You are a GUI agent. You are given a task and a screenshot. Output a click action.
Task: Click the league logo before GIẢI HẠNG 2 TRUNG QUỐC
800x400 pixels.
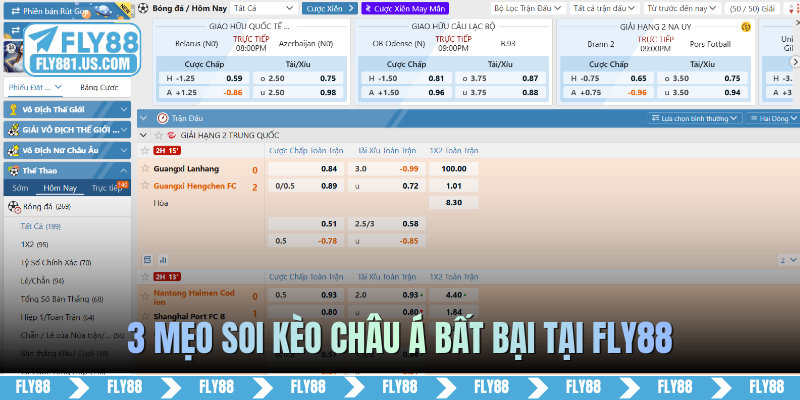click(x=171, y=135)
